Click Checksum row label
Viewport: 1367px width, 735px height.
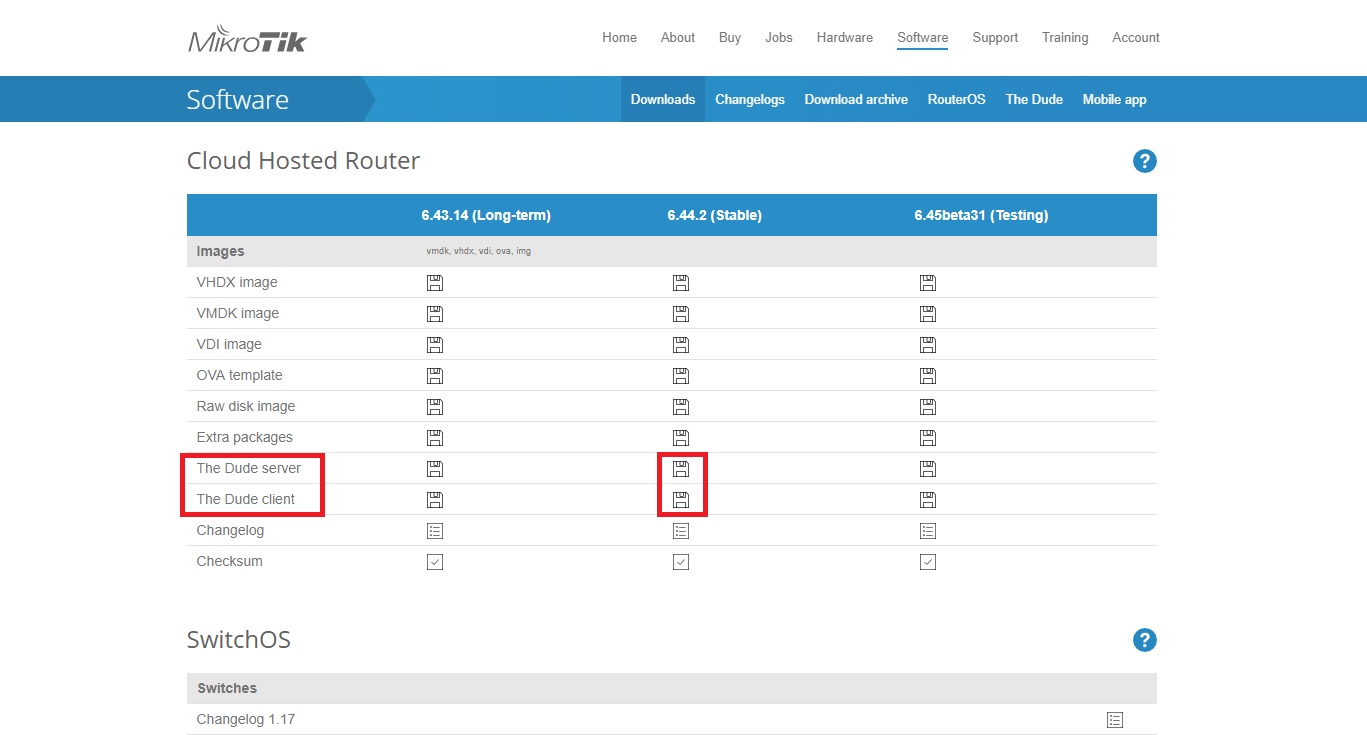click(230, 561)
